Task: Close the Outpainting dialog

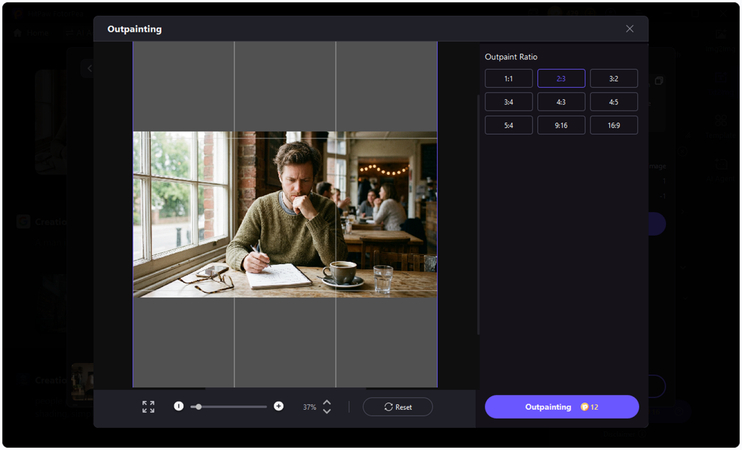Action: pyautogui.click(x=629, y=29)
